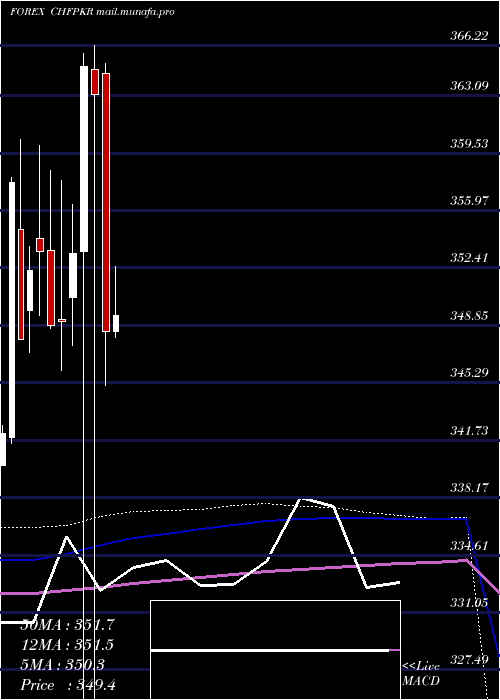Click the MACD inset box
Screen dimensions: 500x700
(x=275, y=650)
